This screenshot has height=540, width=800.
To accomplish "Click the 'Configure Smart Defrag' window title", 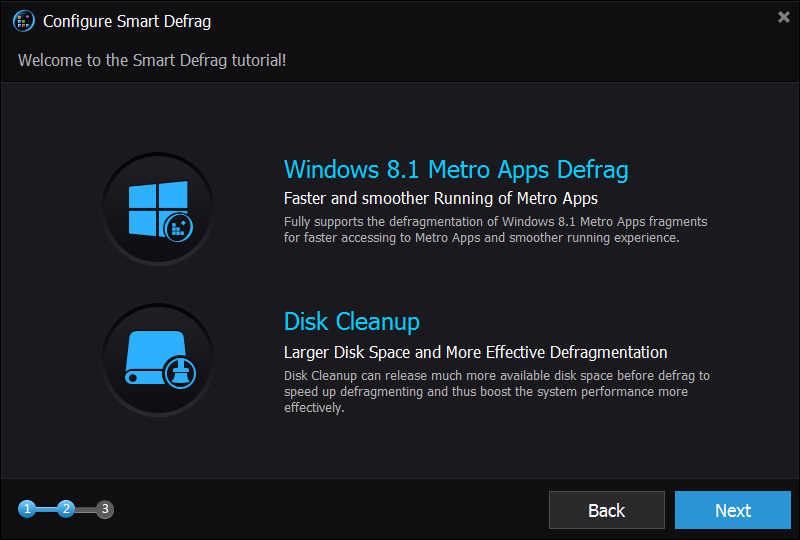I will [127, 21].
